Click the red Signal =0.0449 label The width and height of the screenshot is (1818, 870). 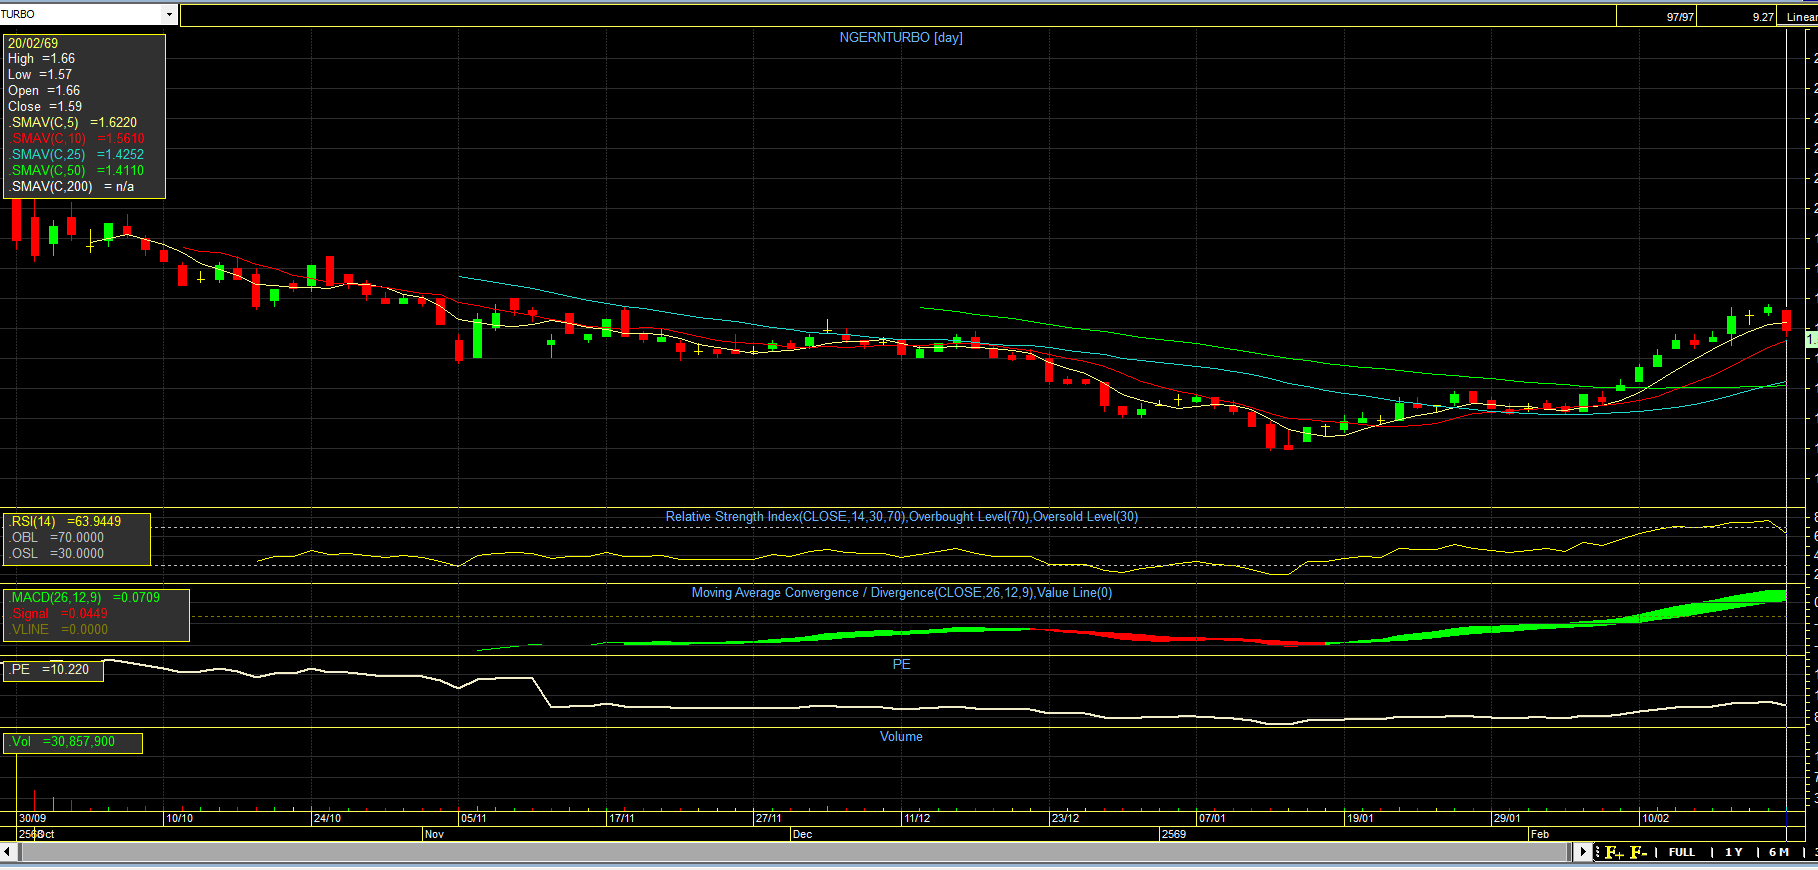tap(60, 614)
